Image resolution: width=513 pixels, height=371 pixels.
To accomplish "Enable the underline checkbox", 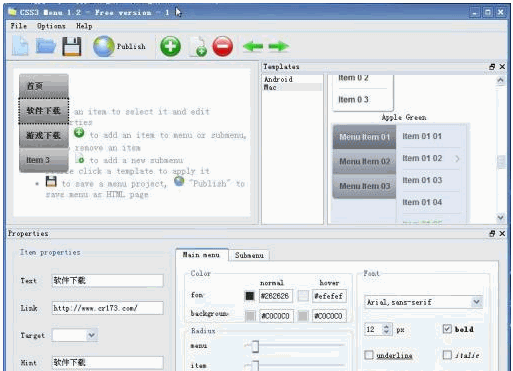I will [x=369, y=355].
